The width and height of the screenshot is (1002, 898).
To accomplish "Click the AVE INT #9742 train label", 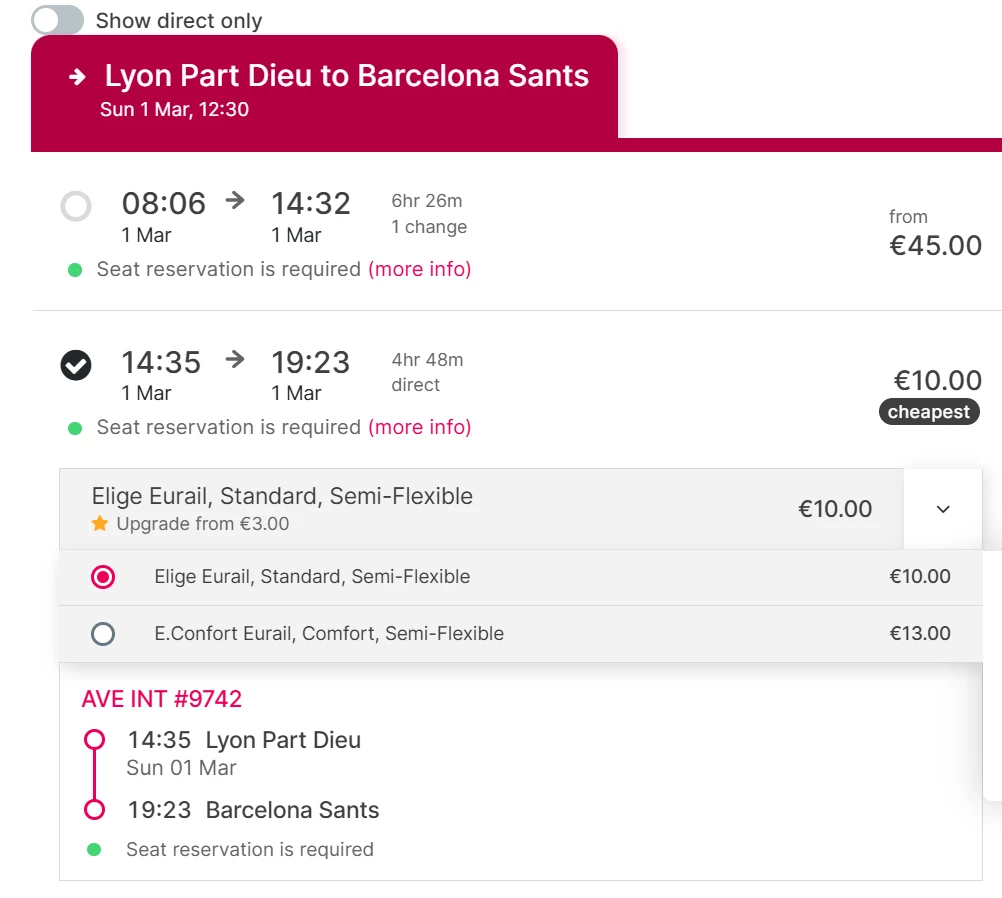I will pos(162,699).
